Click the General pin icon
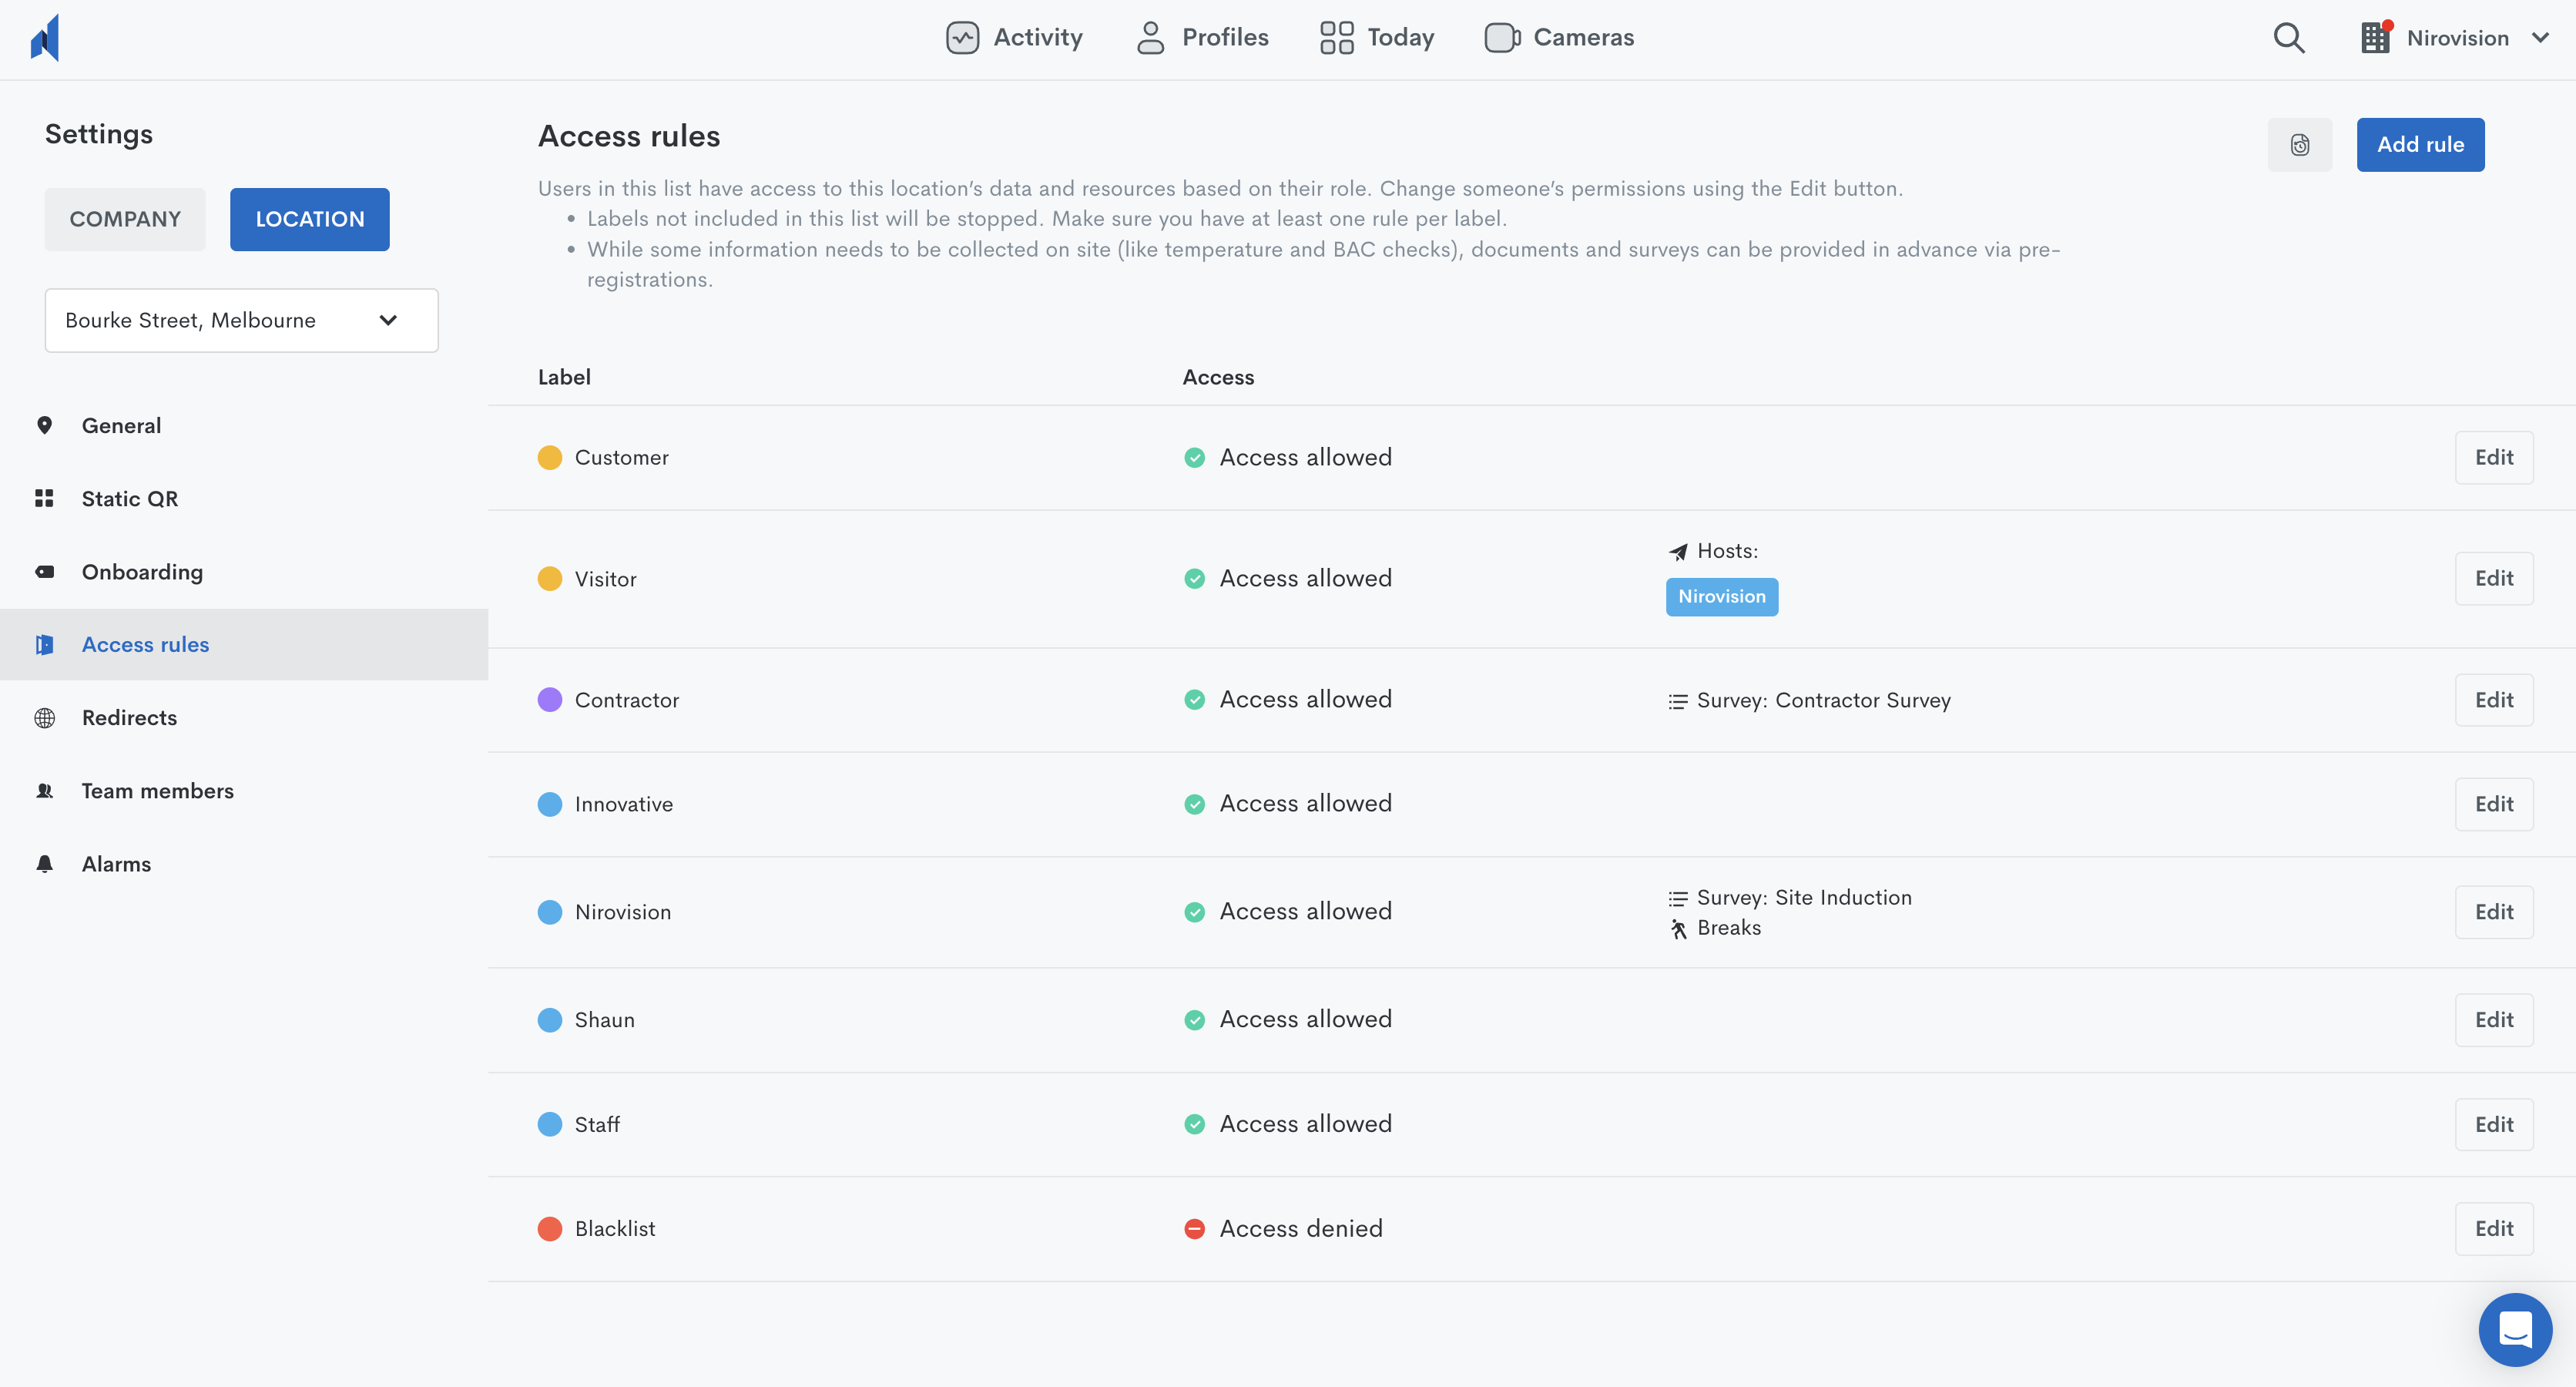This screenshot has width=2576, height=1387. coord(44,425)
